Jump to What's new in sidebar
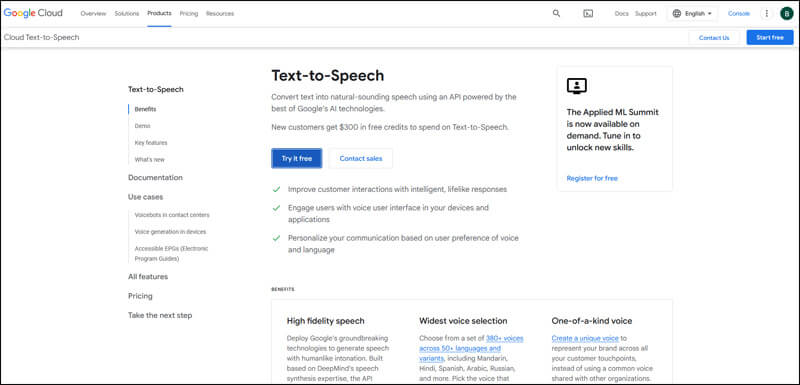This screenshot has height=385, width=800. pos(149,160)
